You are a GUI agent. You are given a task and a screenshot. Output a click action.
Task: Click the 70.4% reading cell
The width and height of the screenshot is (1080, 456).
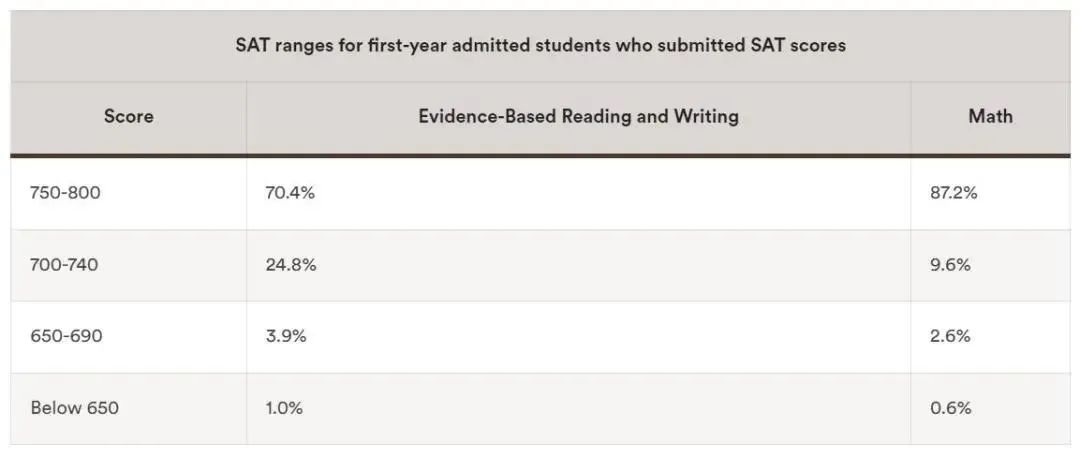pyautogui.click(x=290, y=193)
